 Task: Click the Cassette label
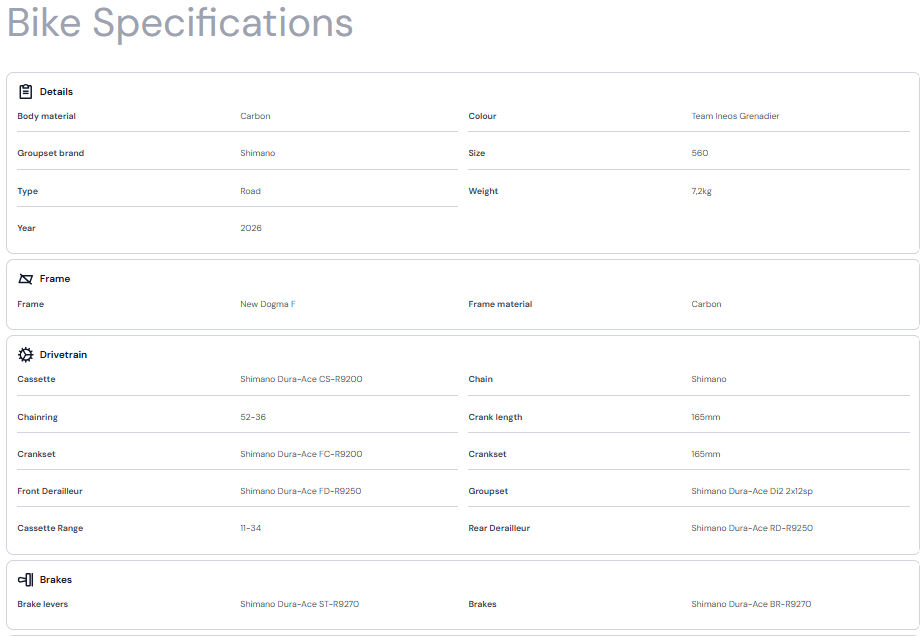pyautogui.click(x=36, y=379)
